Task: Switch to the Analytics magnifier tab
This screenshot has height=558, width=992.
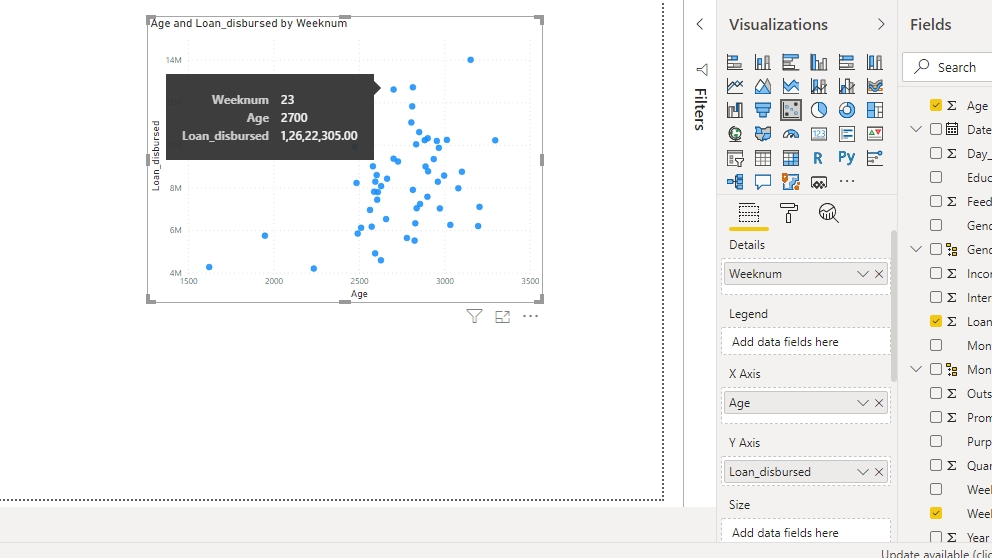Action: coord(828,212)
